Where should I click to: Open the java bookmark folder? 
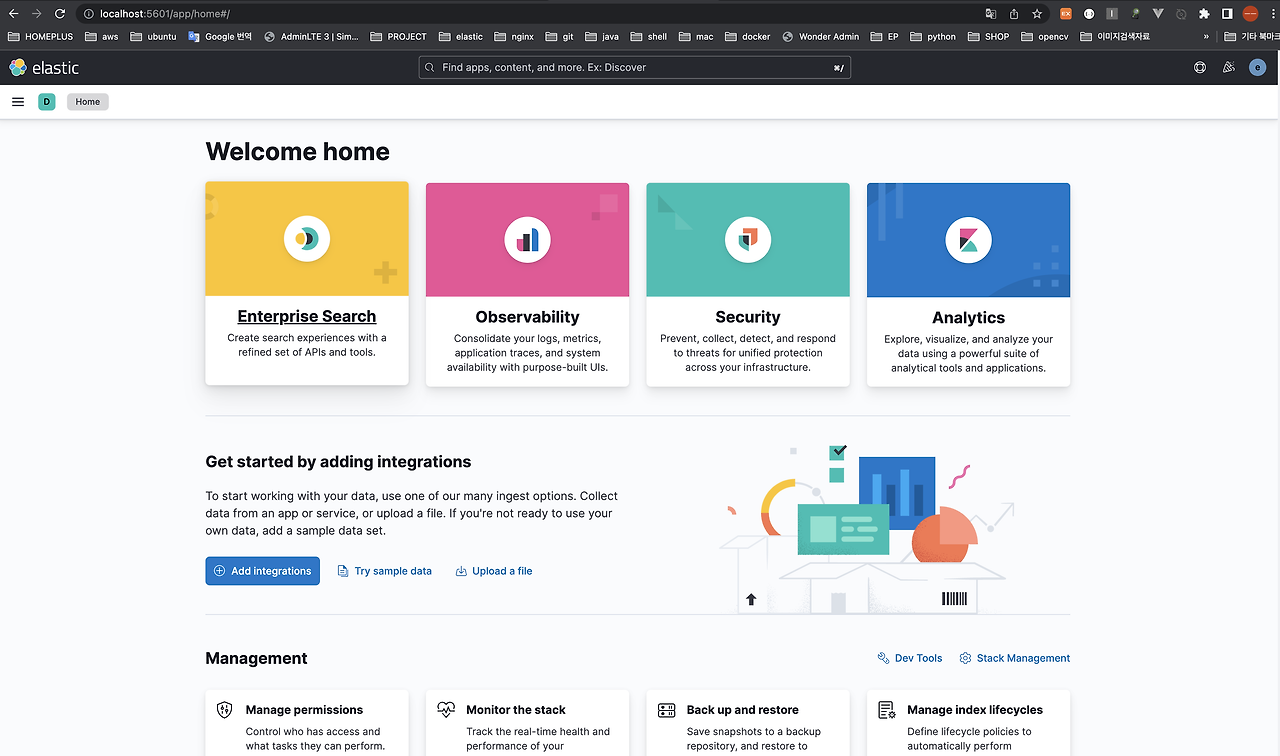click(602, 37)
